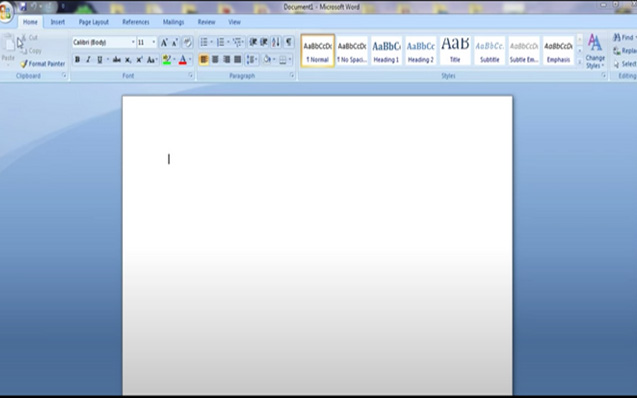Click the Clear Formatting icon

[187, 42]
